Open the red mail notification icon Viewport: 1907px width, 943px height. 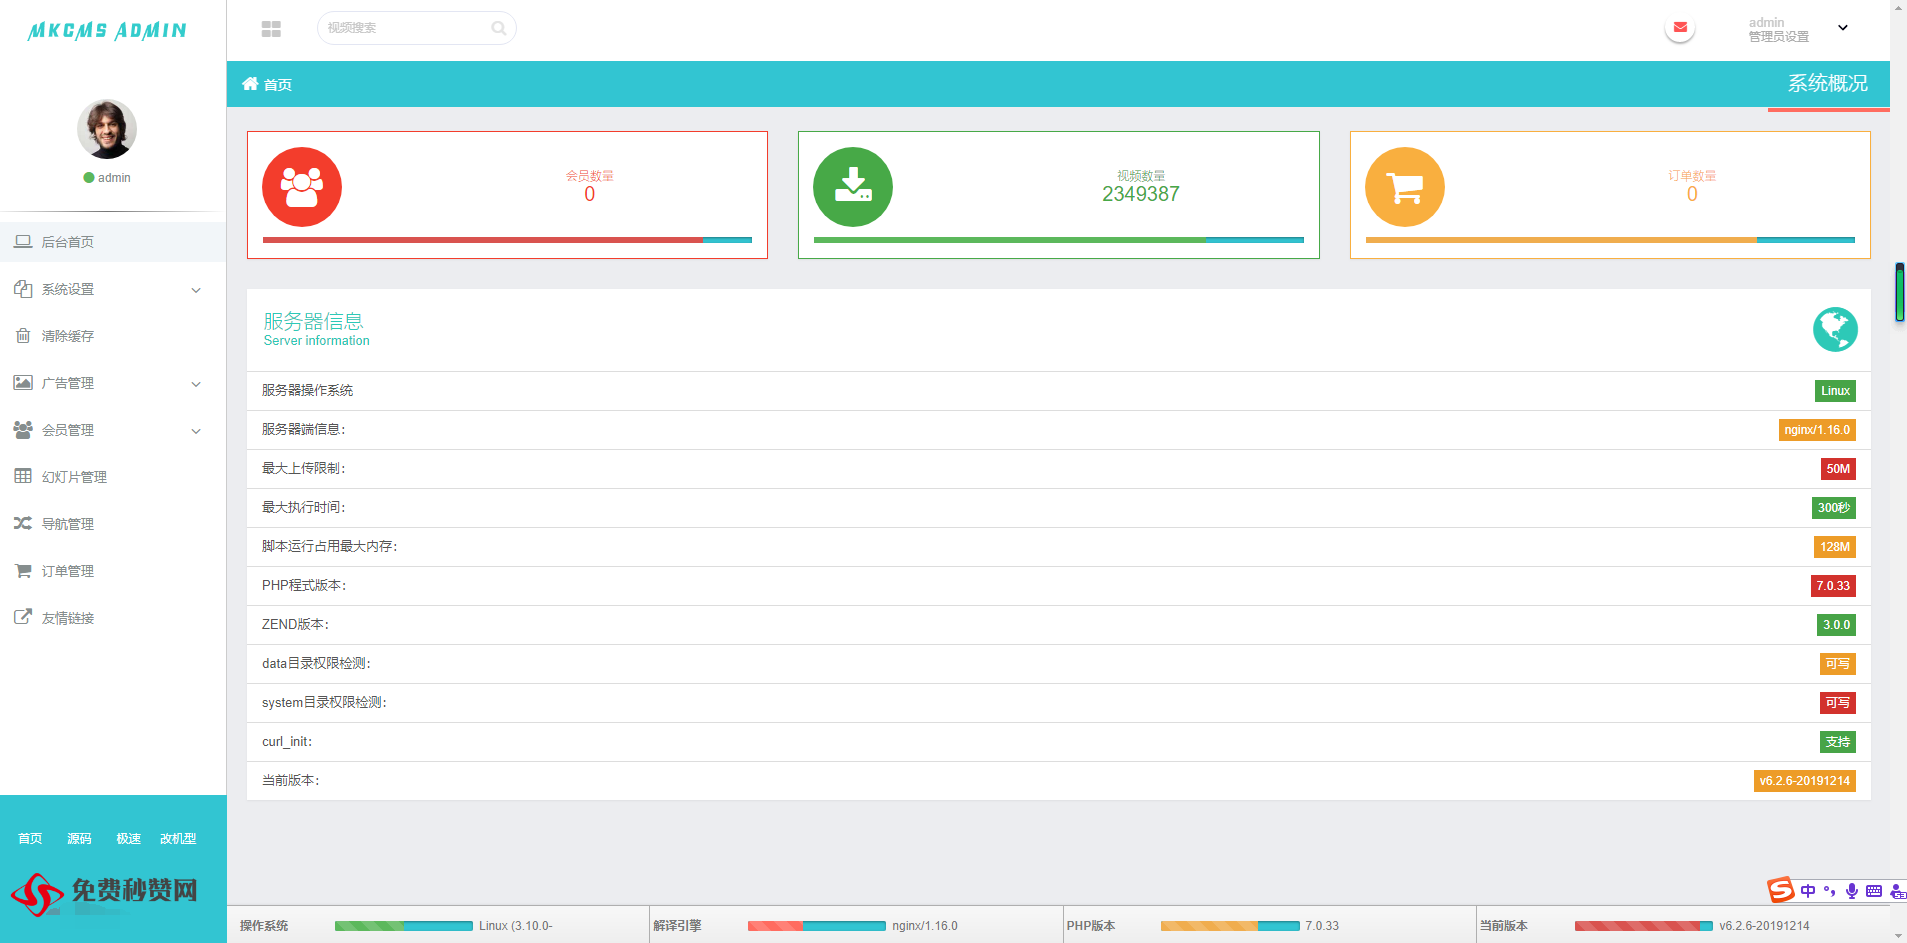1680,28
